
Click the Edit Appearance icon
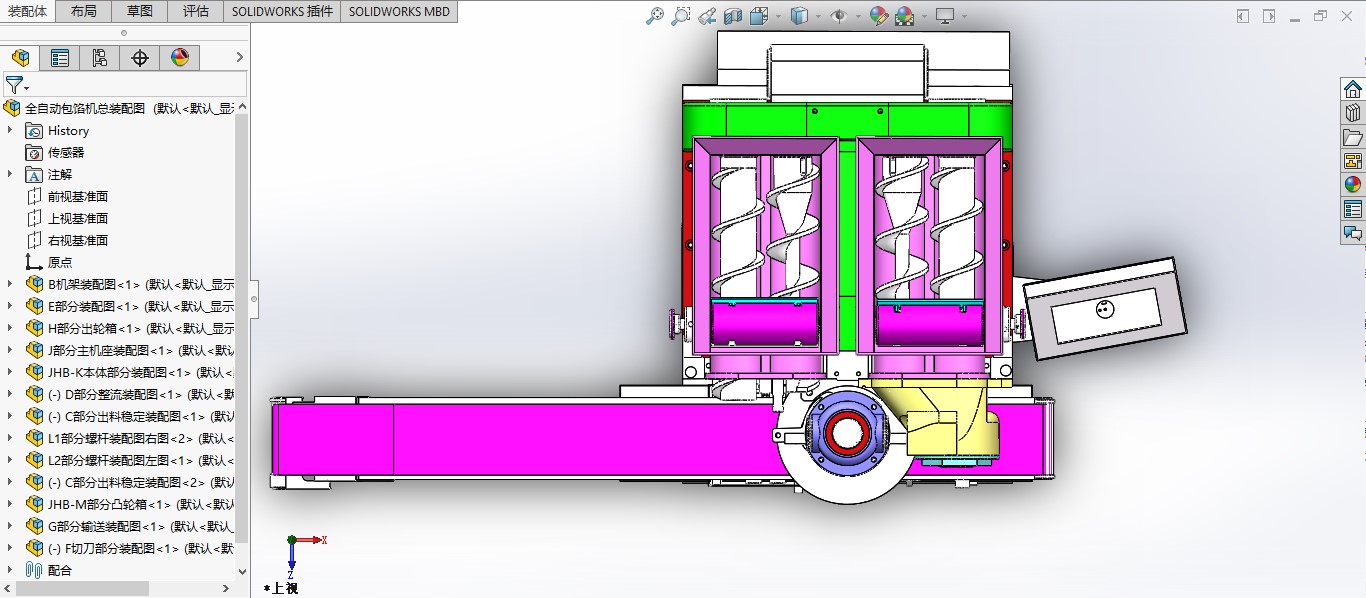click(x=878, y=16)
